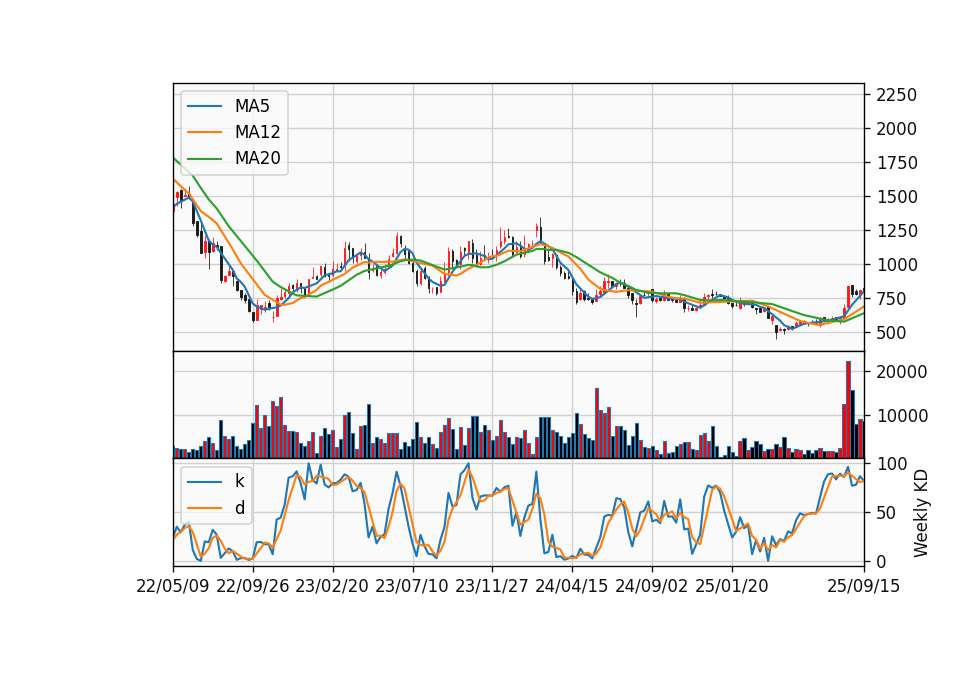Click the 1000 price axis label
The height and width of the screenshot is (690, 960).
[x=896, y=265]
